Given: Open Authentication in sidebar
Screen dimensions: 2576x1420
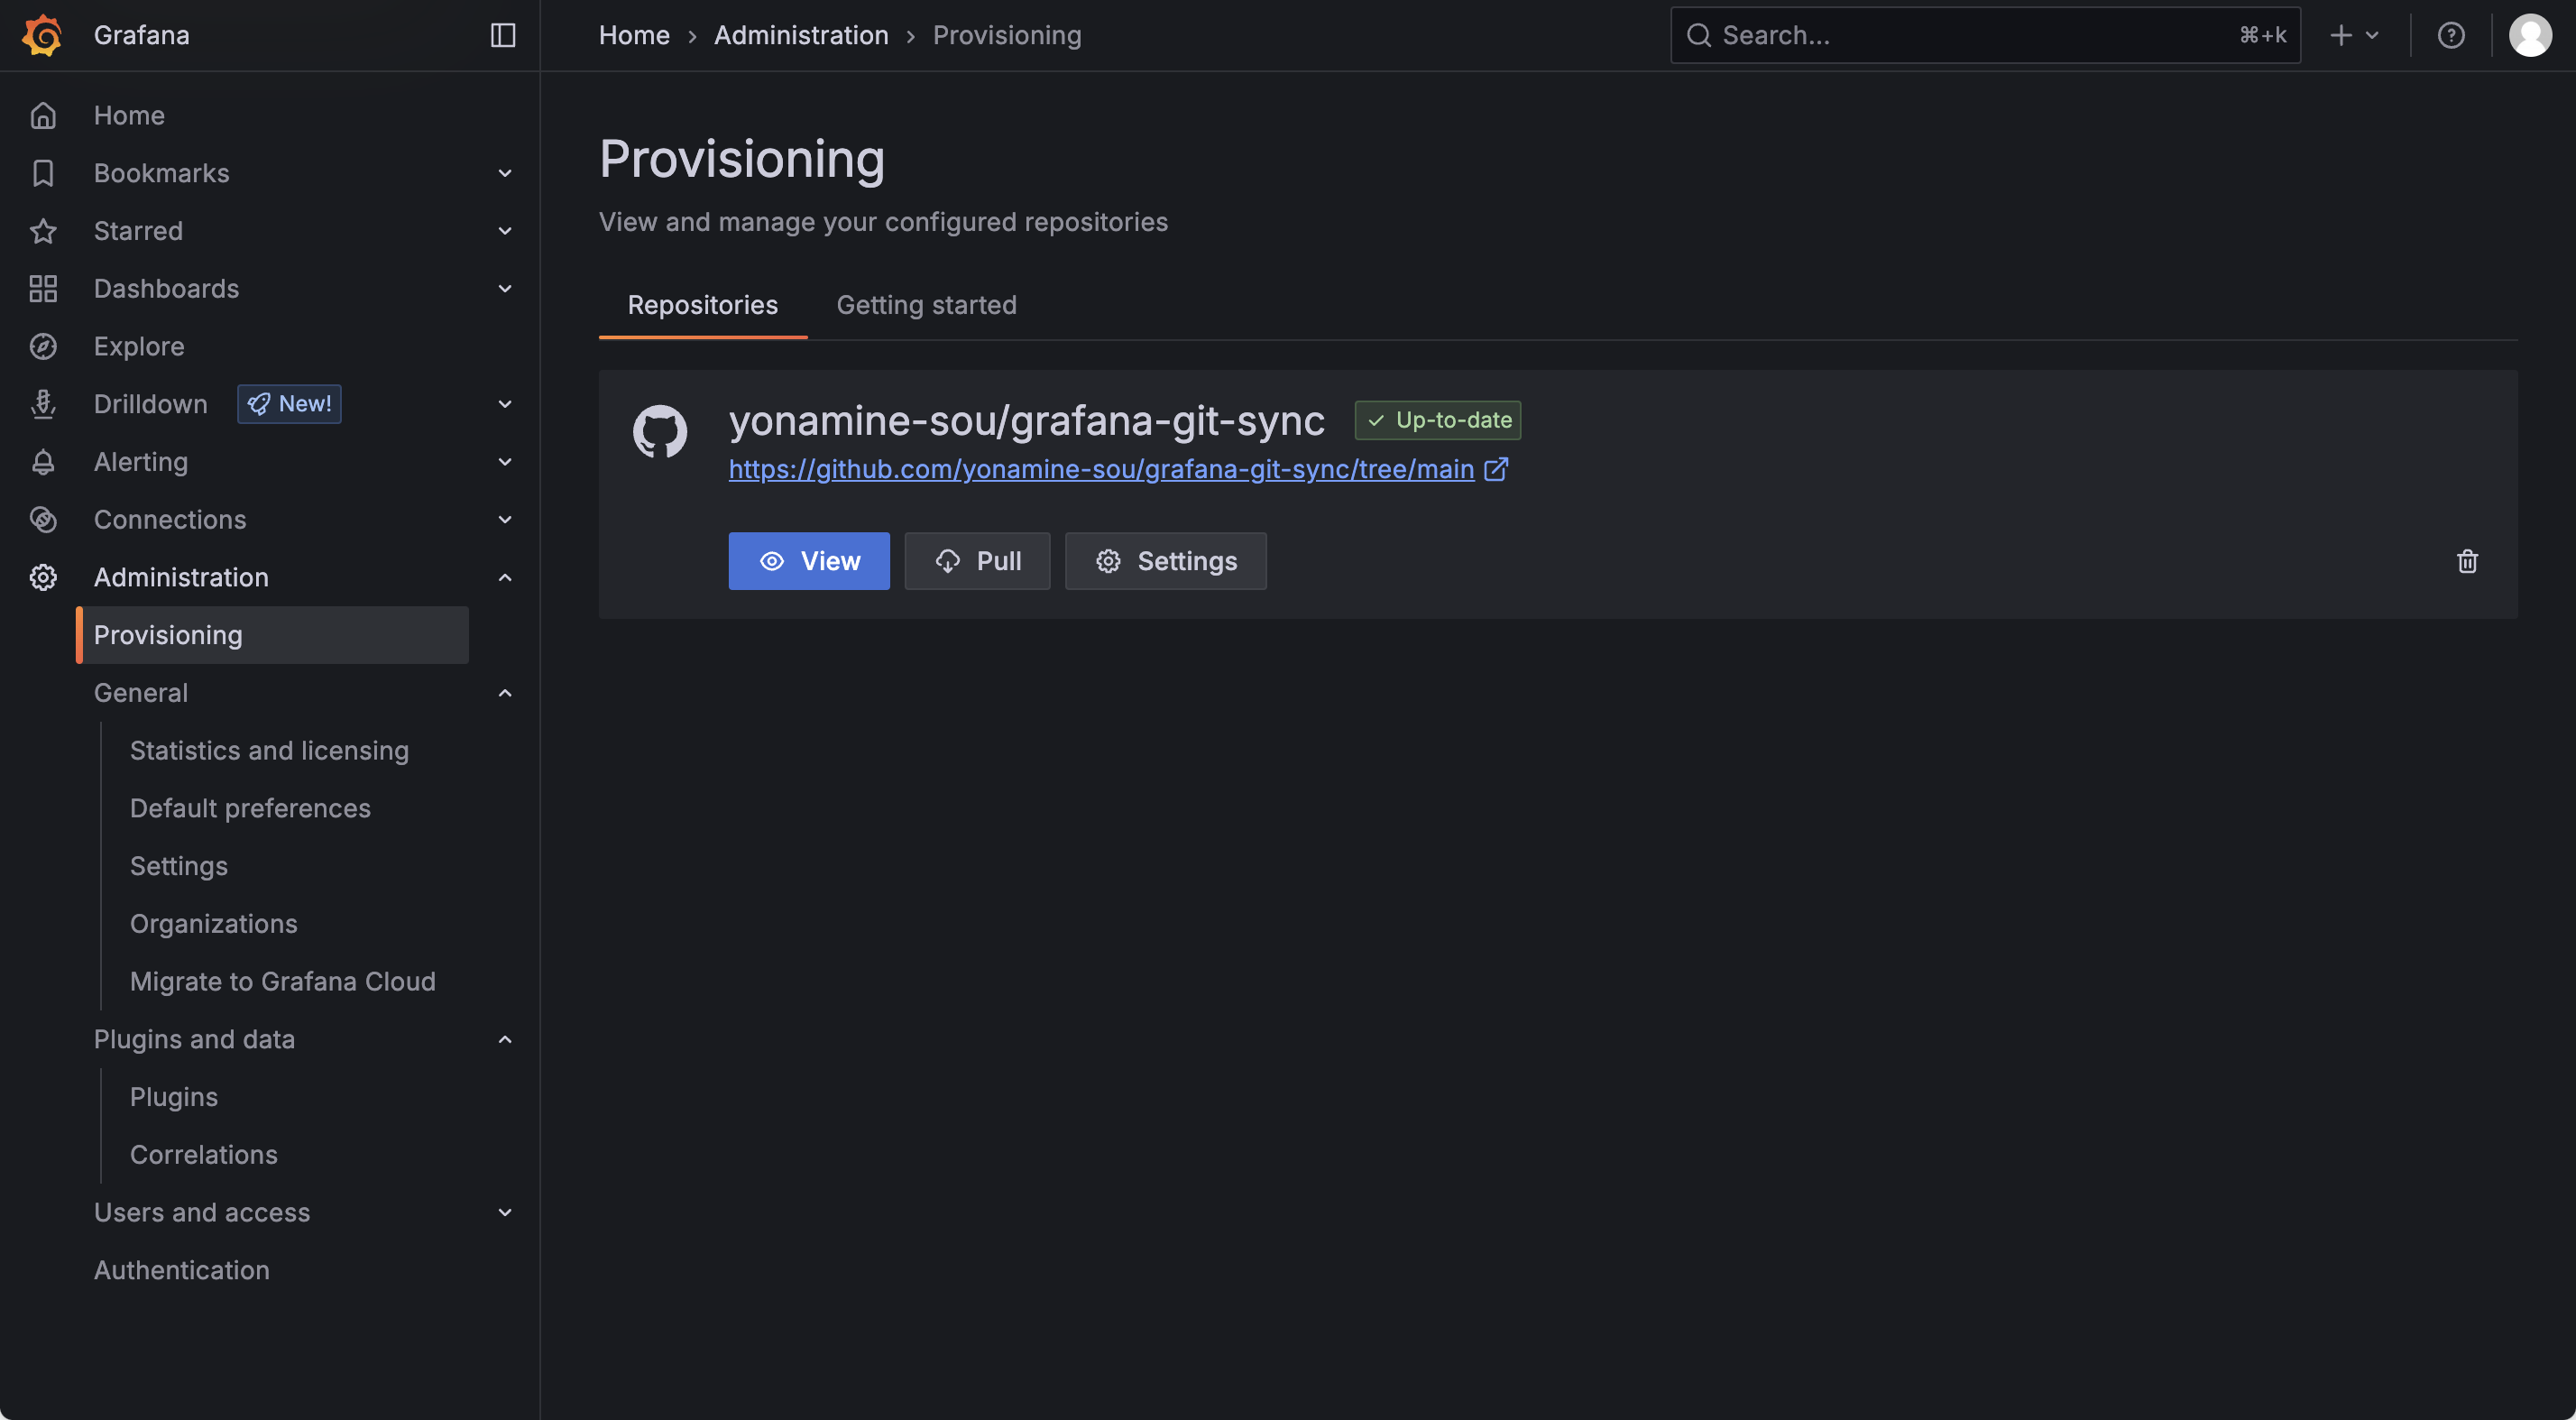Looking at the screenshot, I should click(x=182, y=1270).
